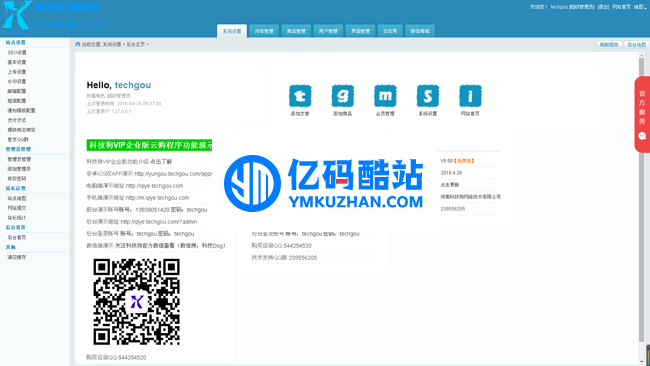Open the 管理员管理 sidebar item

coord(19,159)
